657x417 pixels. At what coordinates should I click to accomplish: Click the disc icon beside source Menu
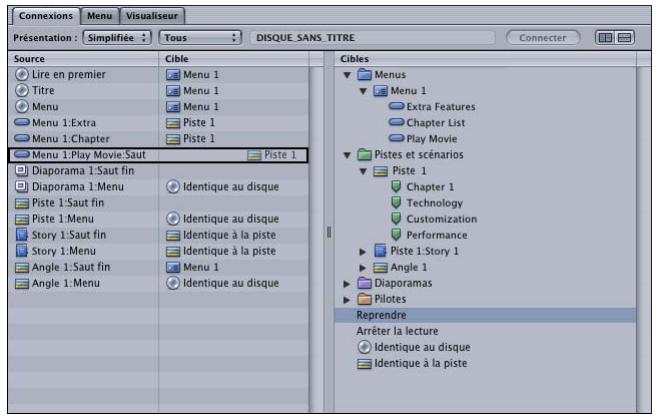point(22,106)
